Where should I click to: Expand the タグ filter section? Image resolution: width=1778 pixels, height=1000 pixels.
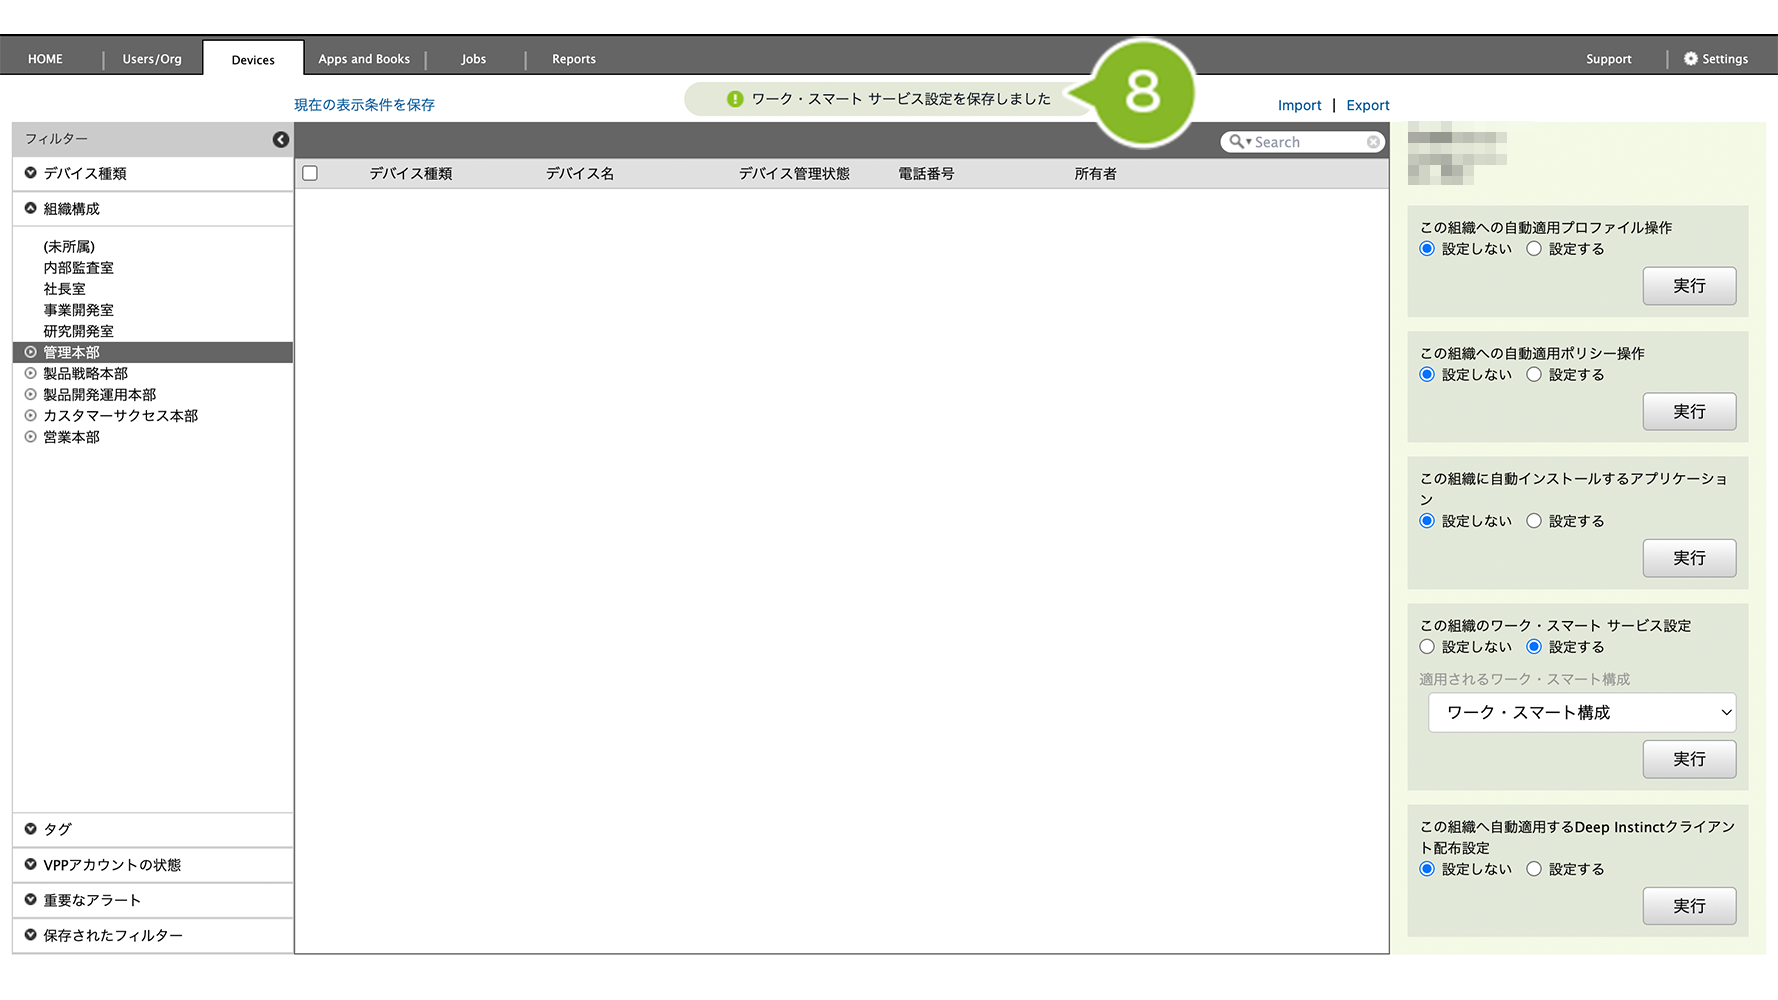pos(57,829)
